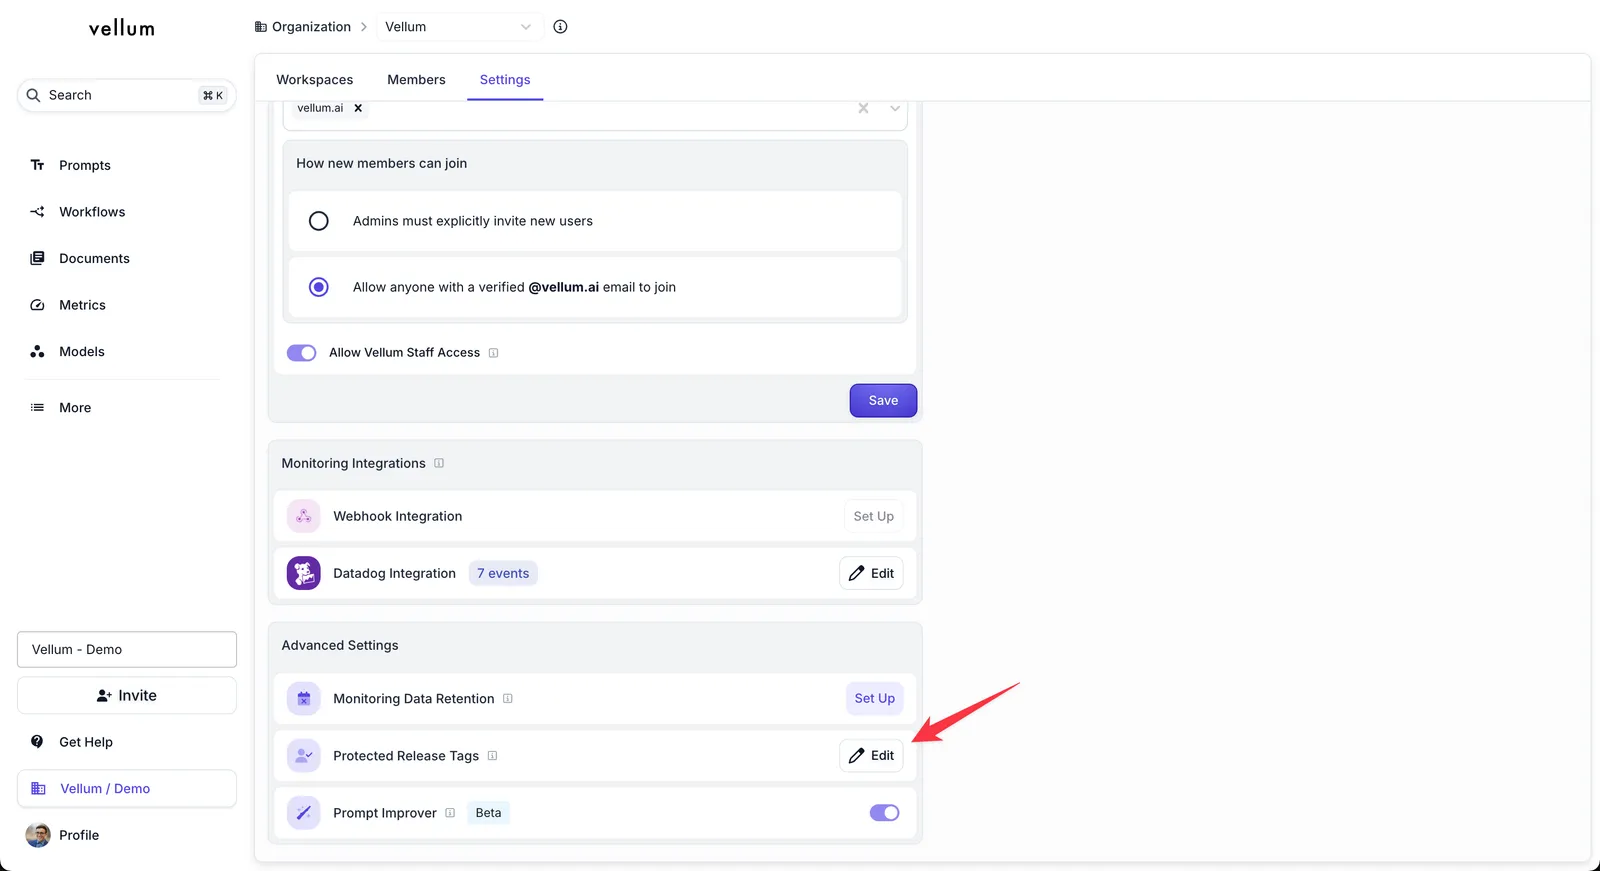
Task: Click the Workflows icon in sidebar
Action: coord(37,212)
